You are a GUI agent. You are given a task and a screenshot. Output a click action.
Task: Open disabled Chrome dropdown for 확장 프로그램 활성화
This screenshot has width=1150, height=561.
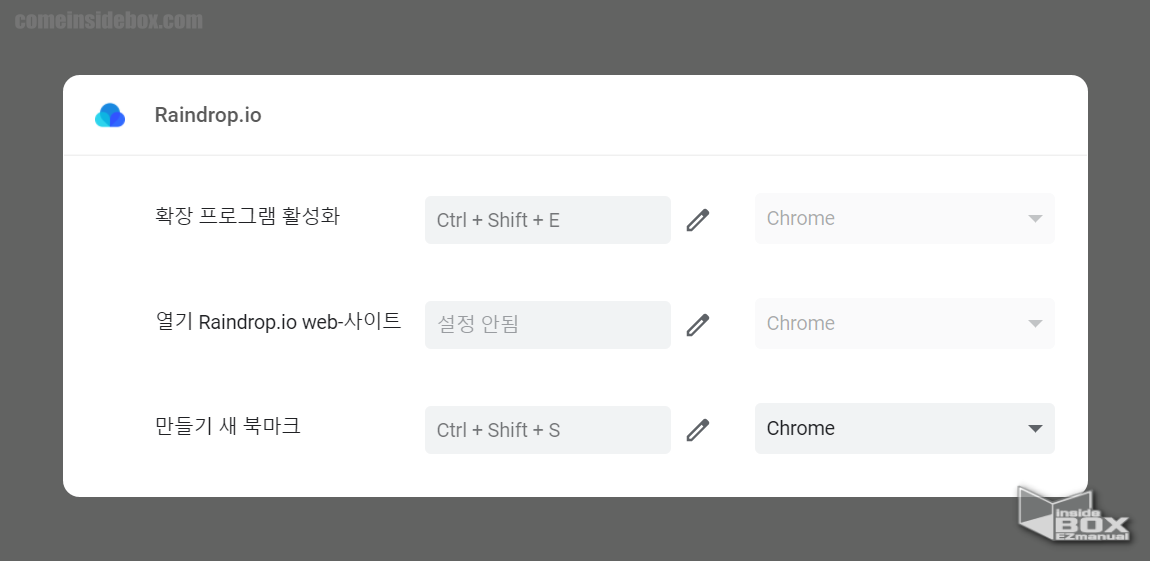pos(904,219)
